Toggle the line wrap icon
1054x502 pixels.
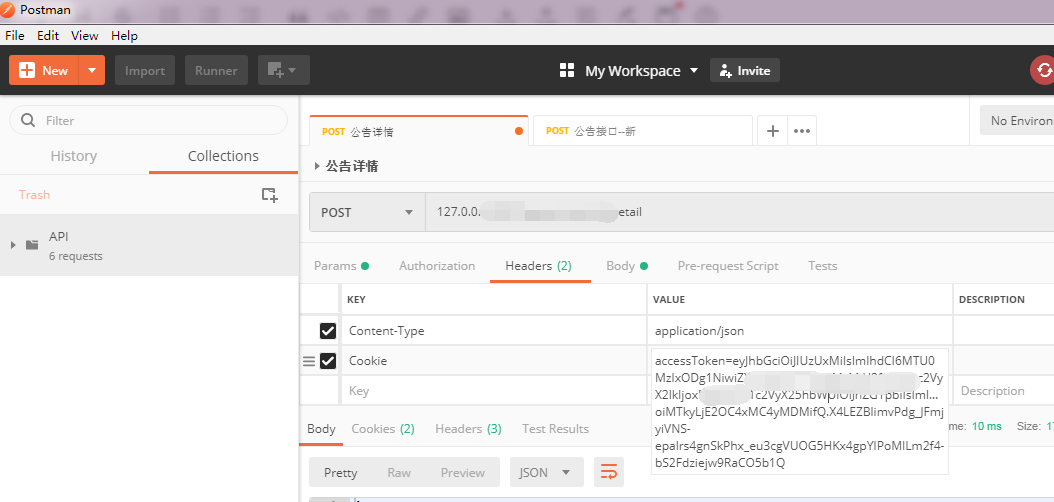coord(609,472)
